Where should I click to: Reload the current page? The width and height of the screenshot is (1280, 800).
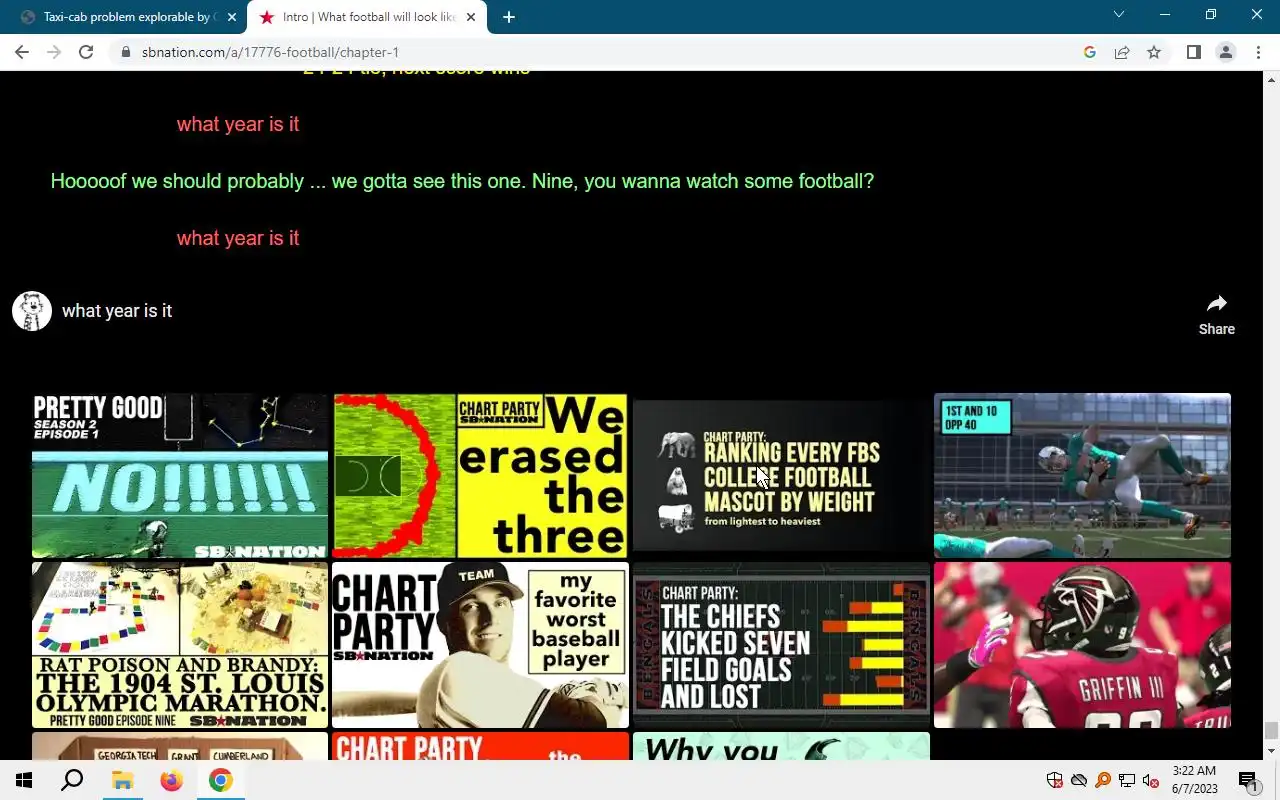click(x=86, y=52)
